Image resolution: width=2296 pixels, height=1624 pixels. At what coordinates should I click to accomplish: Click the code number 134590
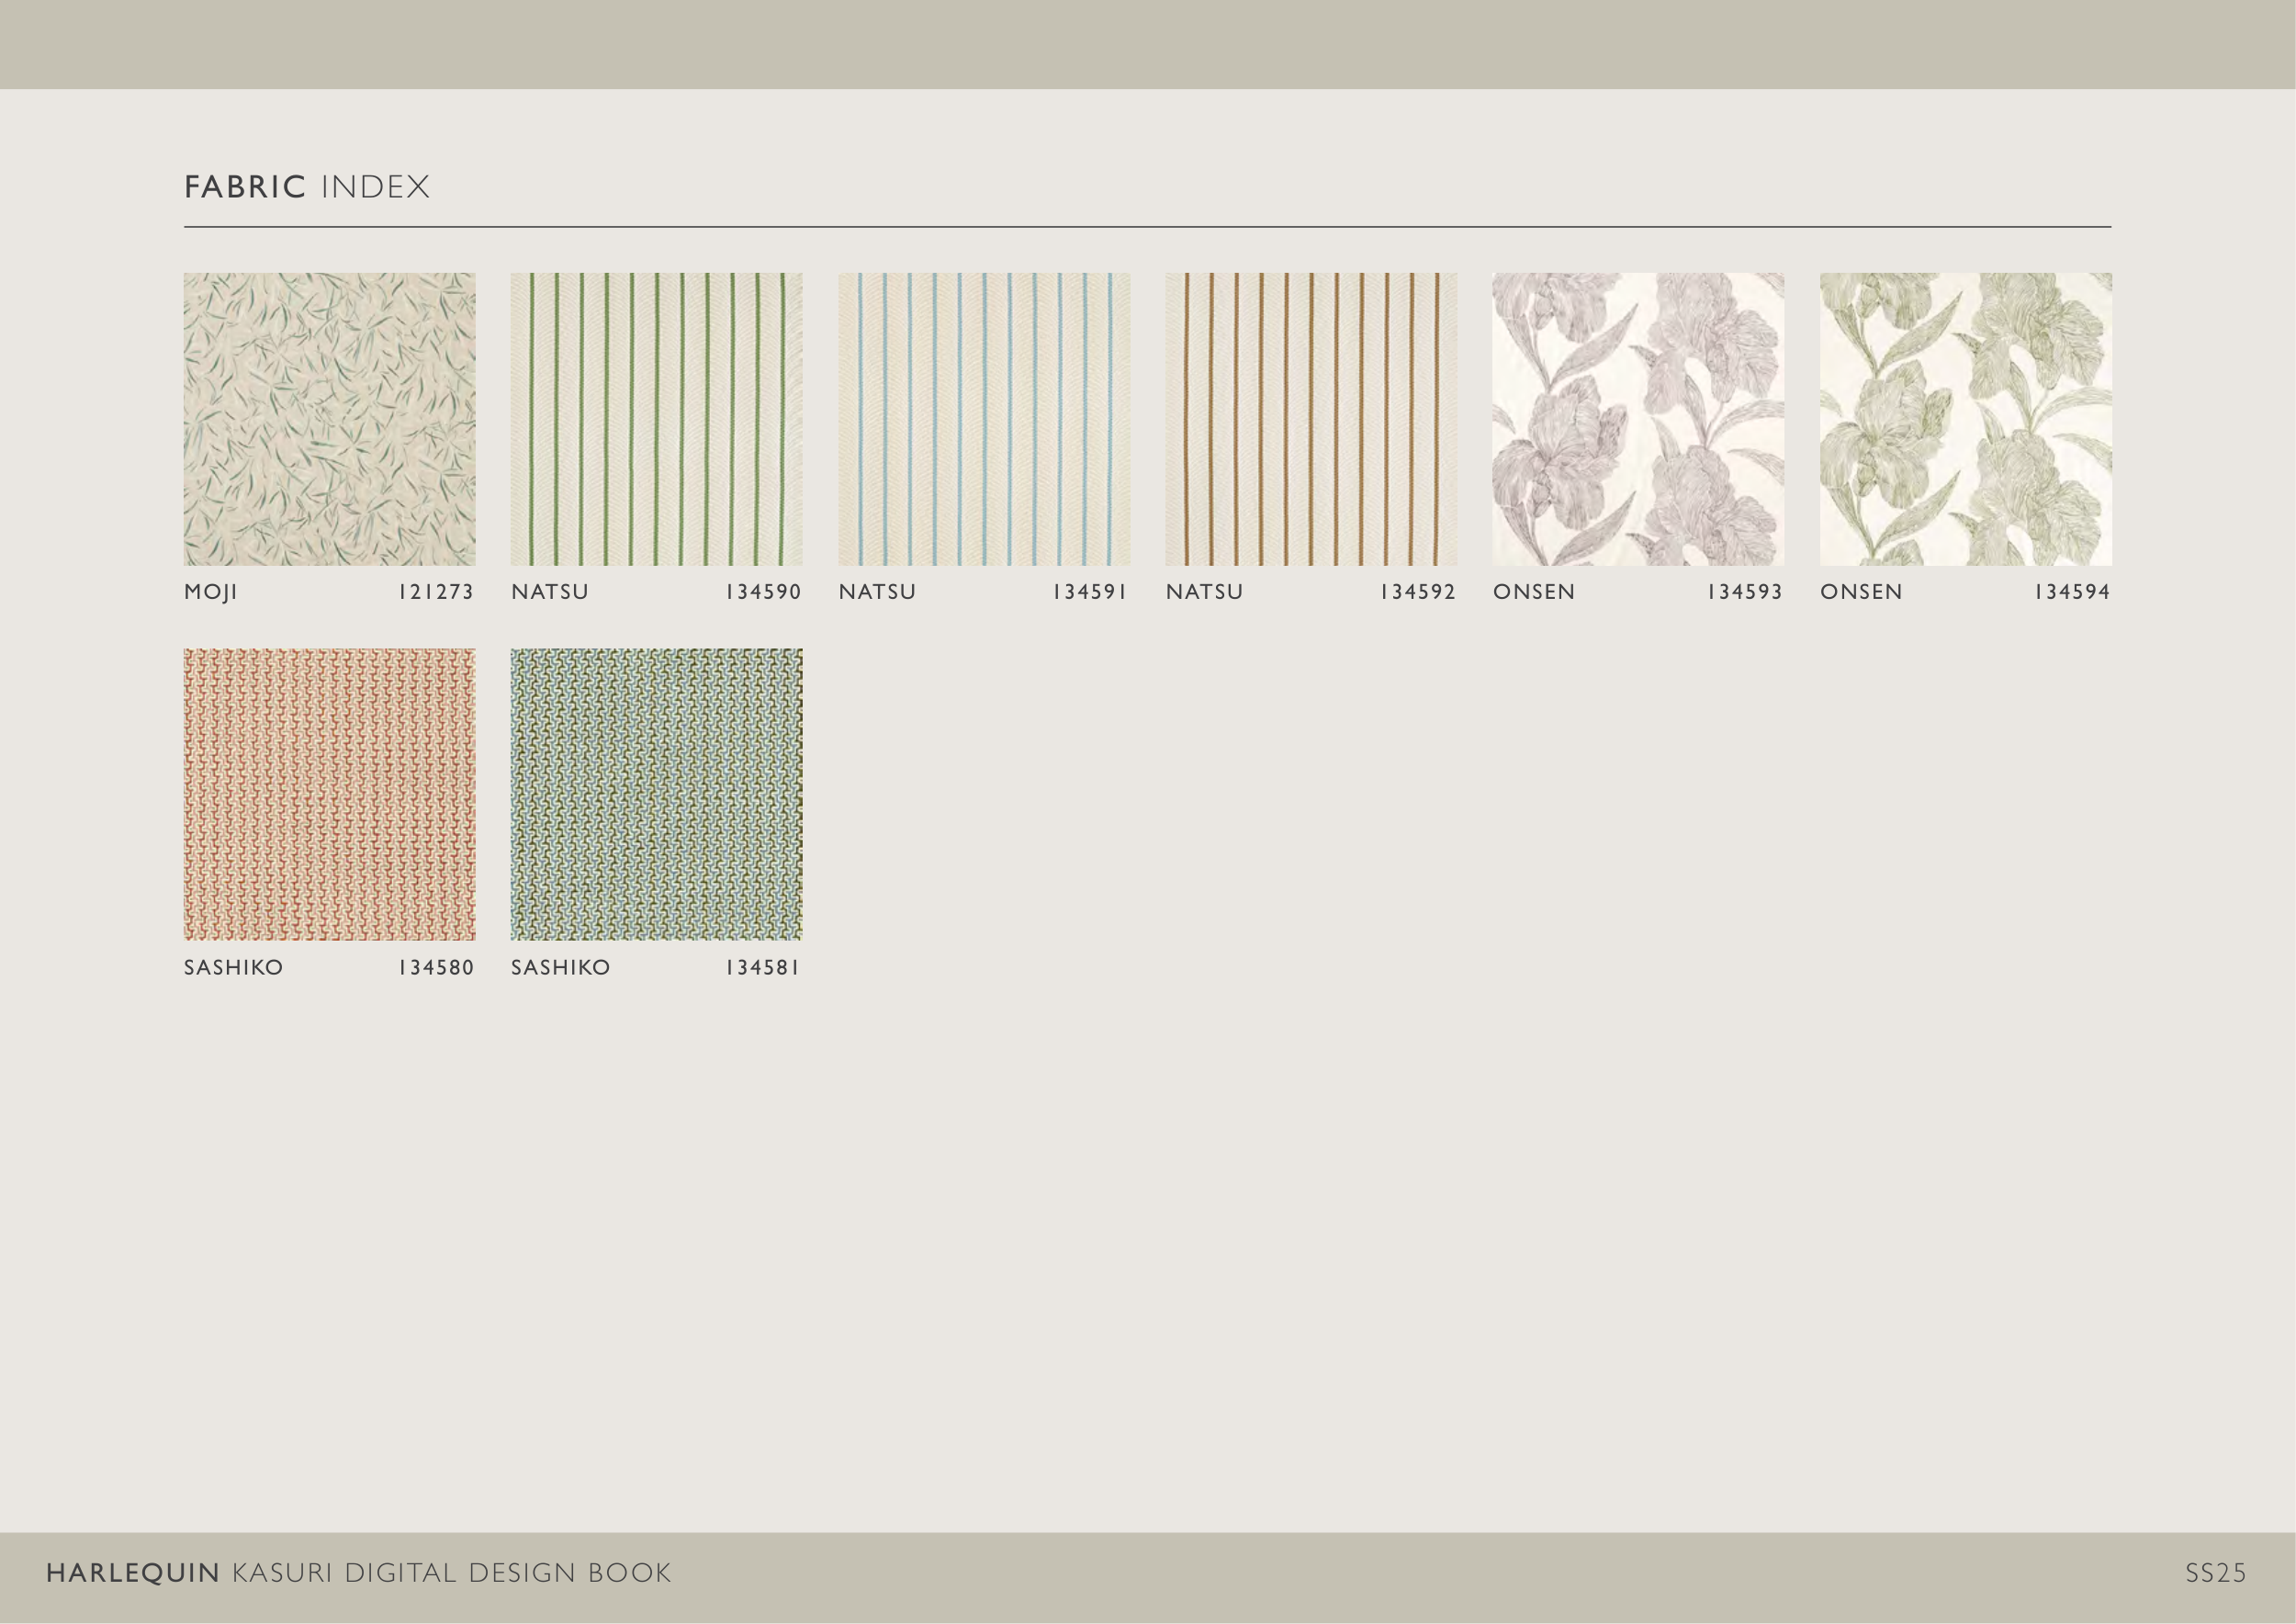tap(763, 592)
